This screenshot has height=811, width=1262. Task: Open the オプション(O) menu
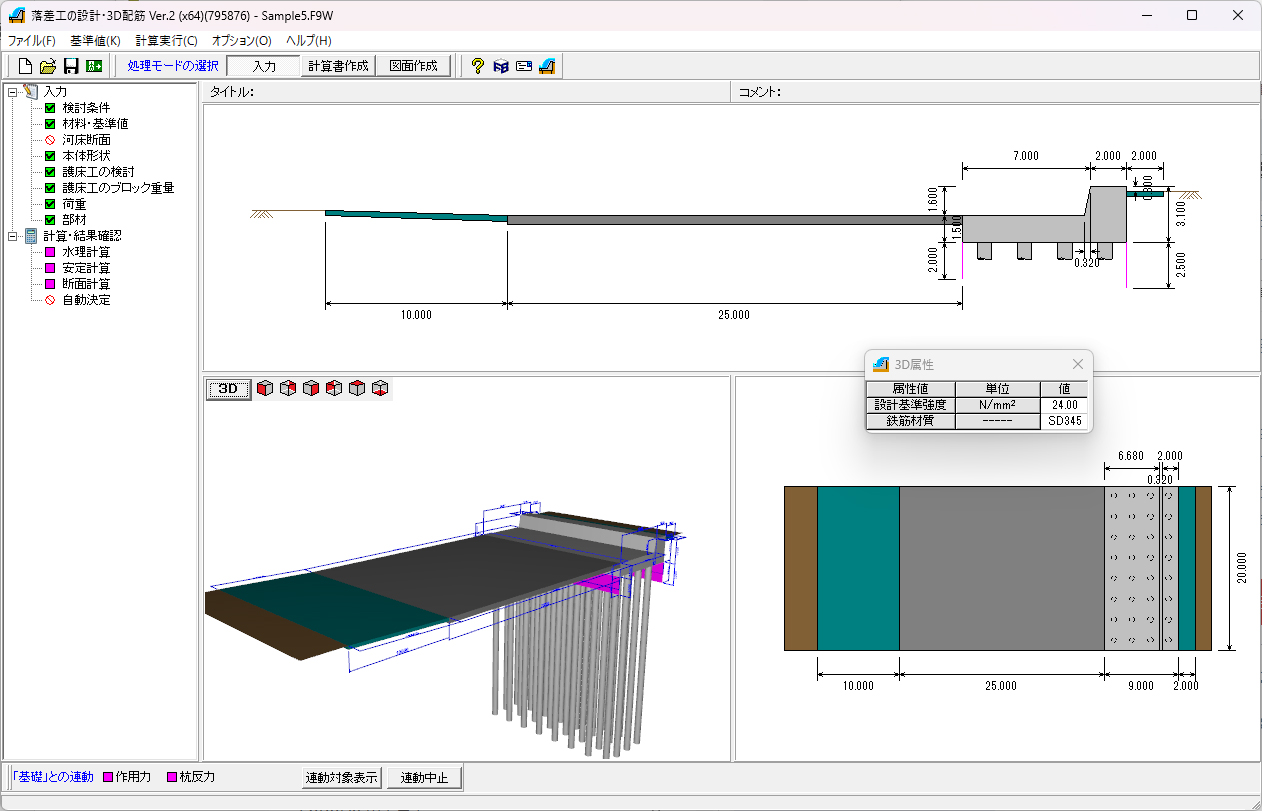[x=241, y=41]
